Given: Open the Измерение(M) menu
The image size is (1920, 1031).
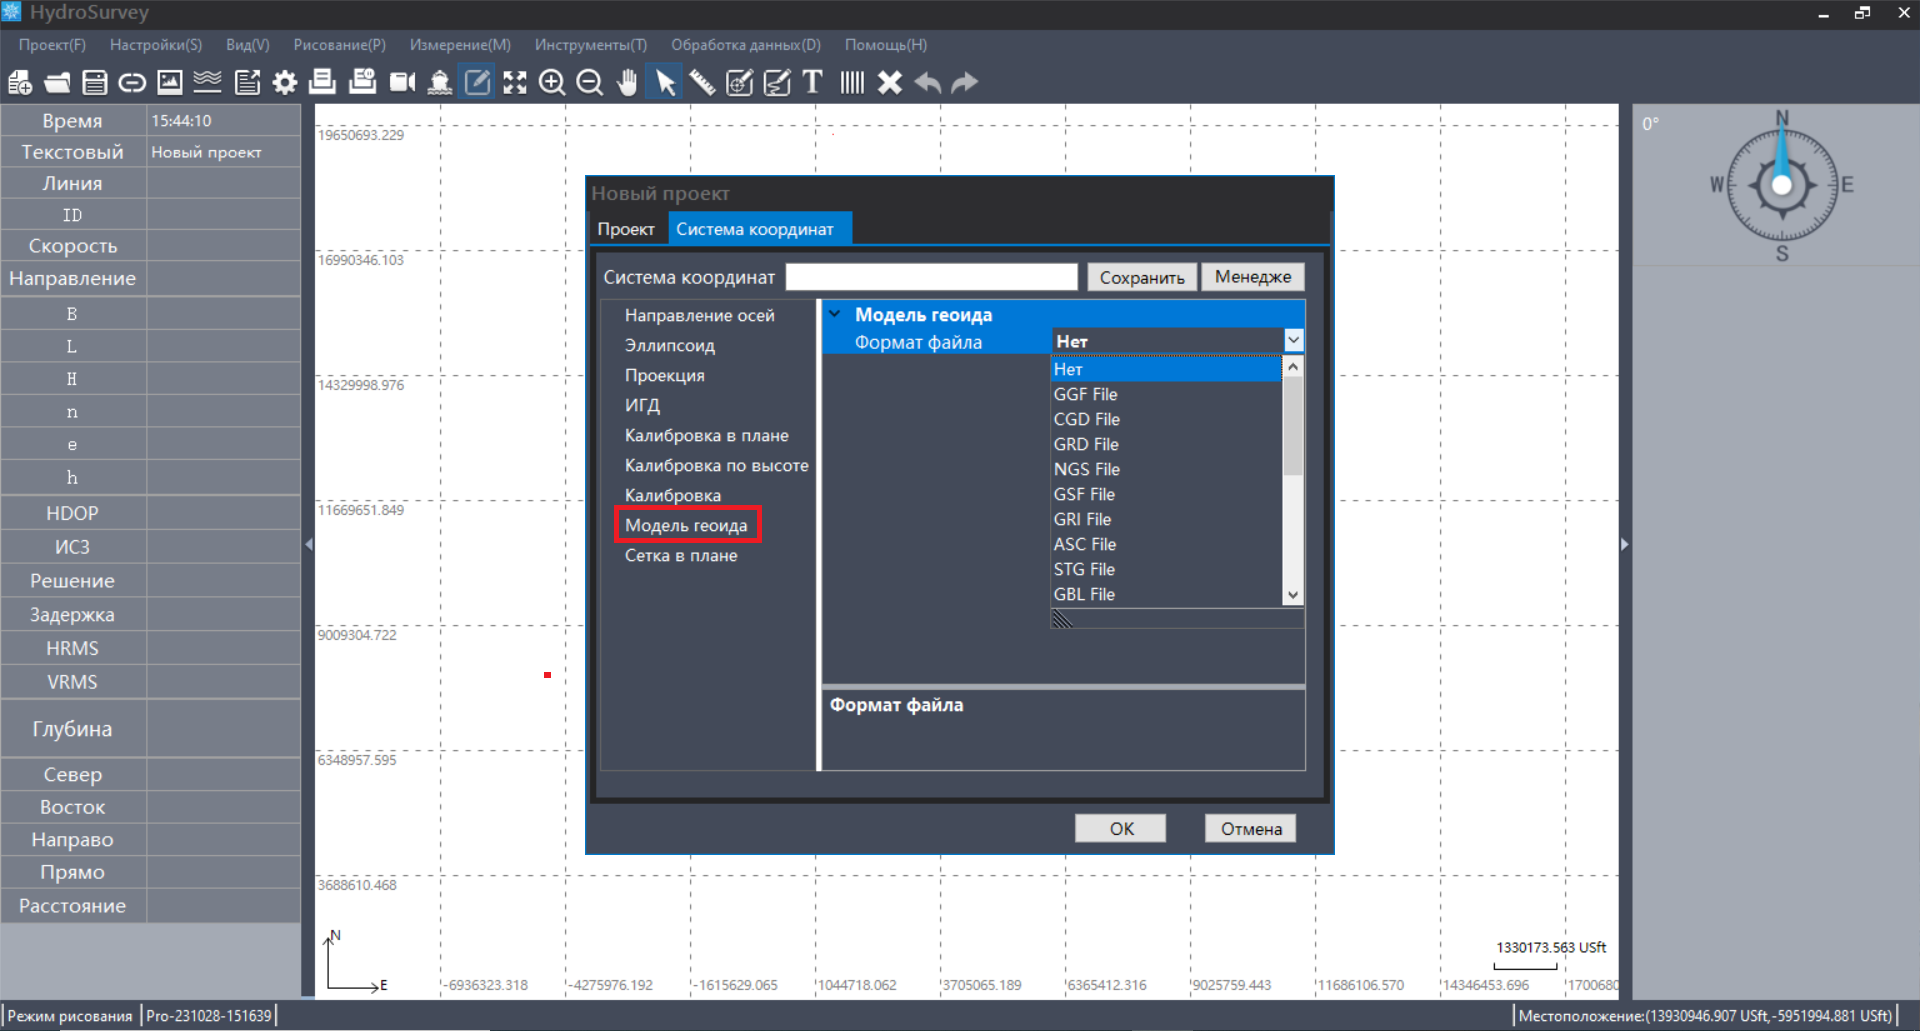Looking at the screenshot, I should pos(460,45).
